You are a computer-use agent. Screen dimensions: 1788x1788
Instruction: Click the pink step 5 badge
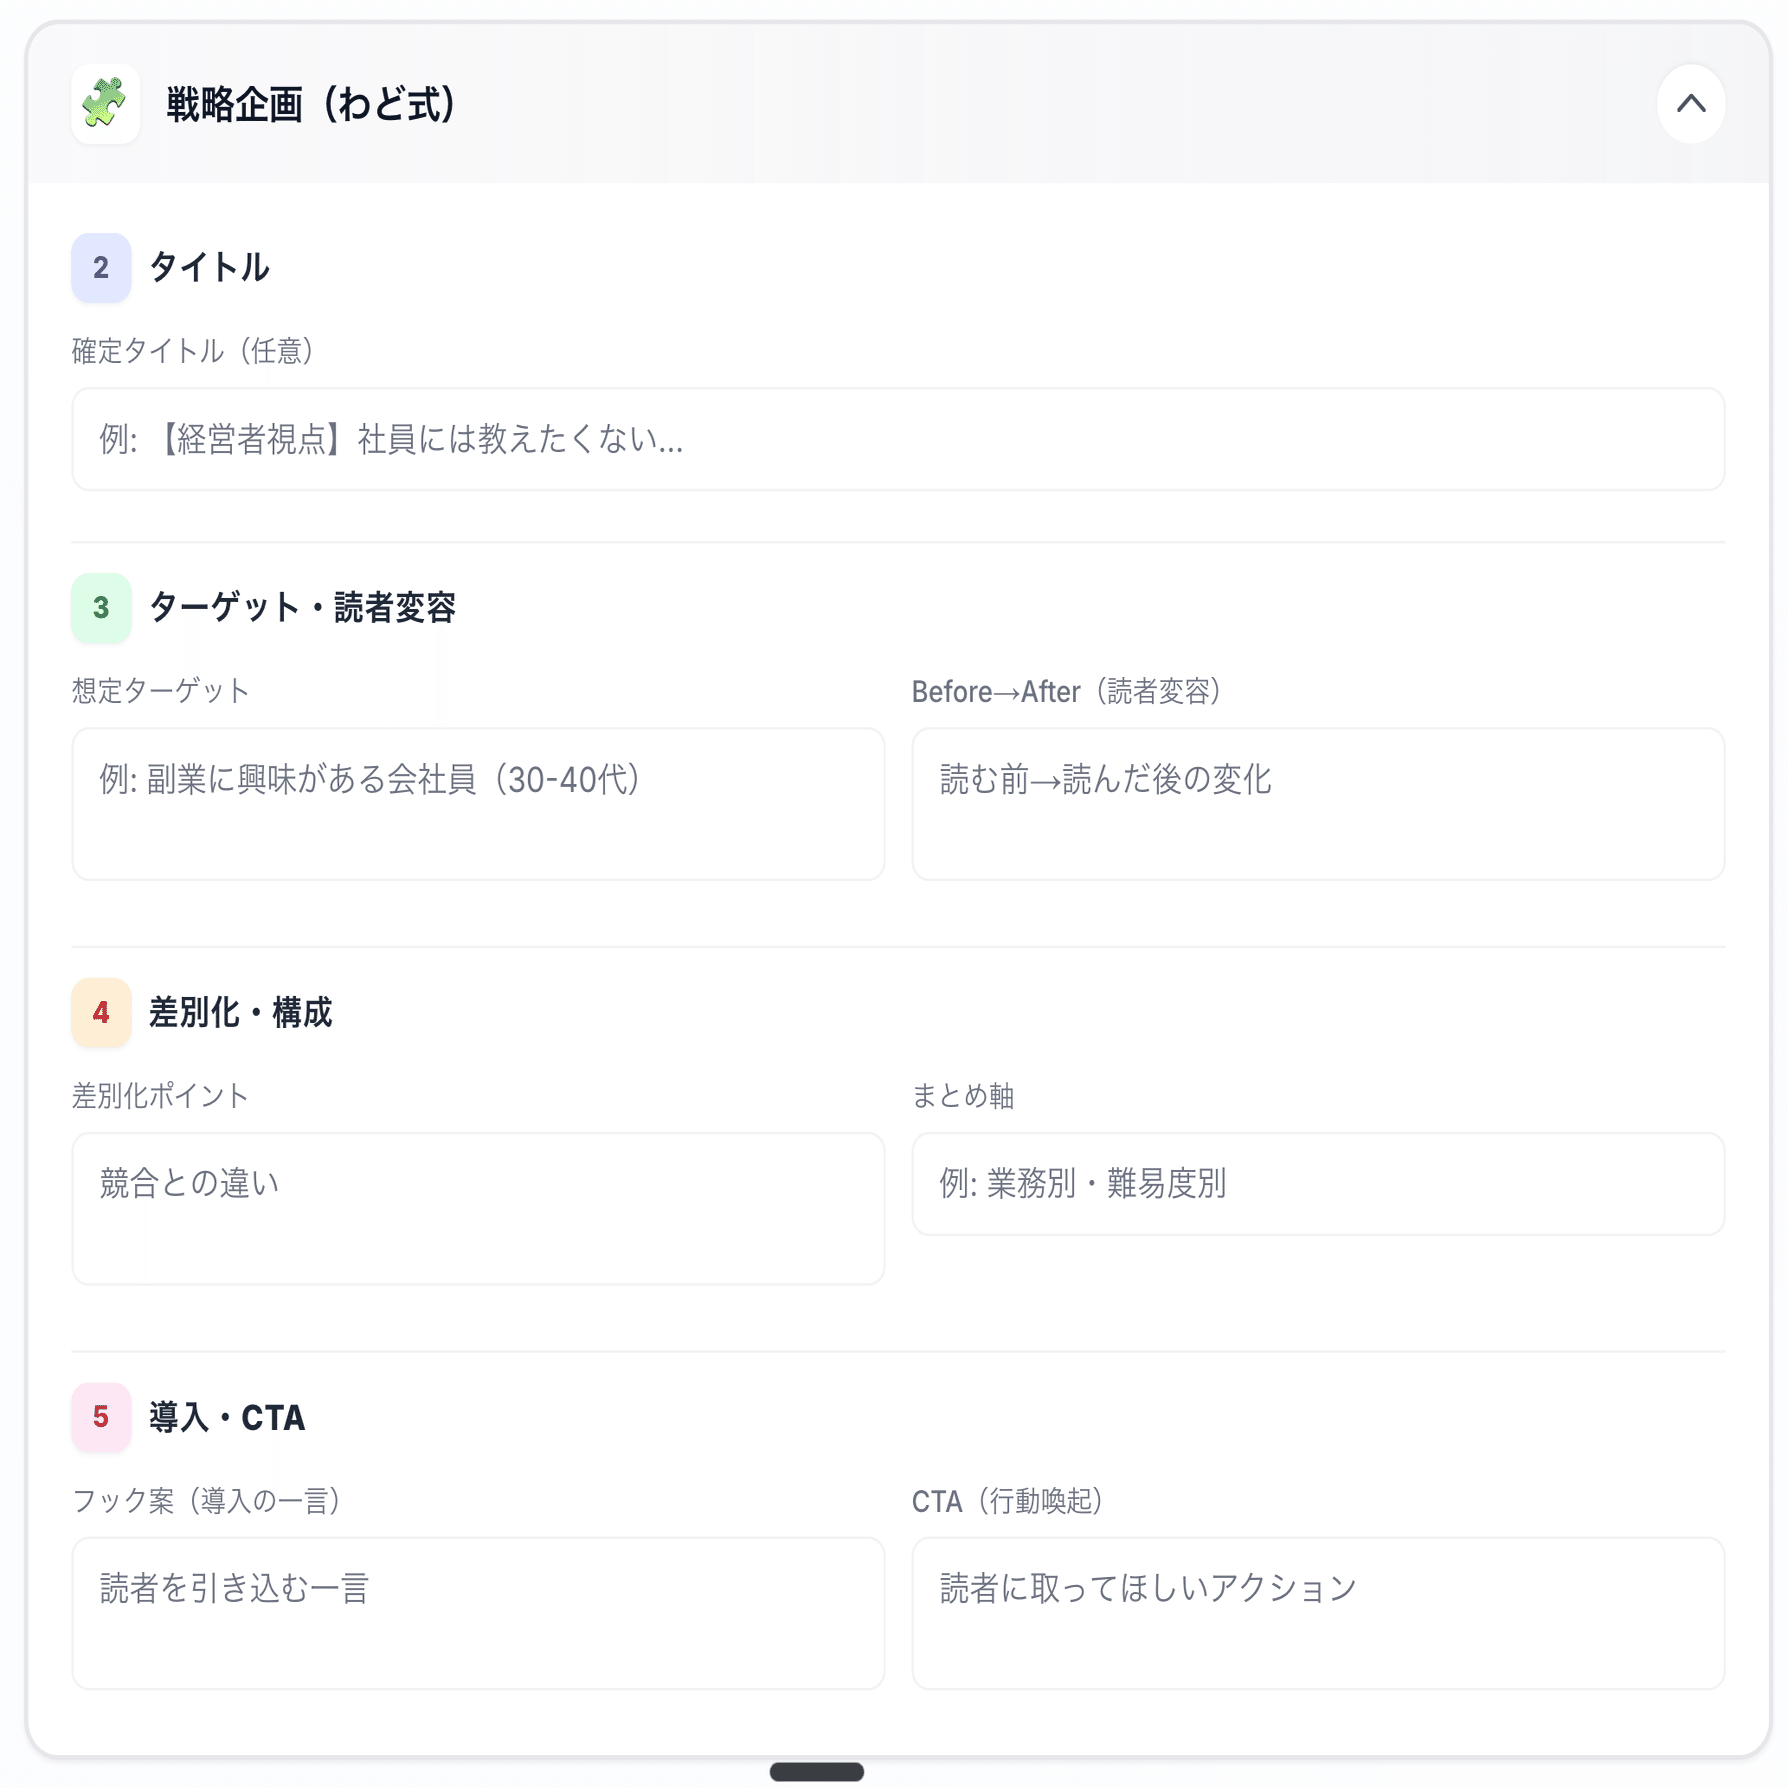(101, 1417)
